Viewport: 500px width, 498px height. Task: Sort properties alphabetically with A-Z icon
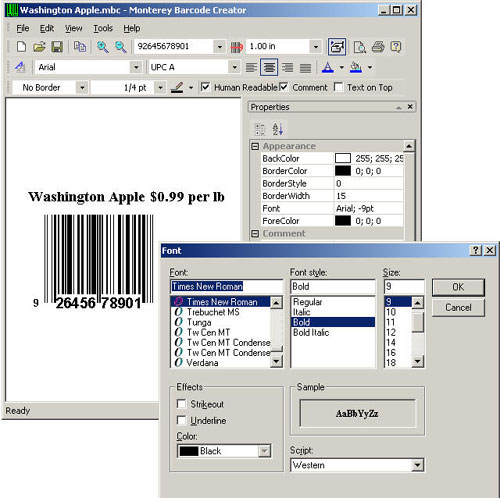(277, 129)
